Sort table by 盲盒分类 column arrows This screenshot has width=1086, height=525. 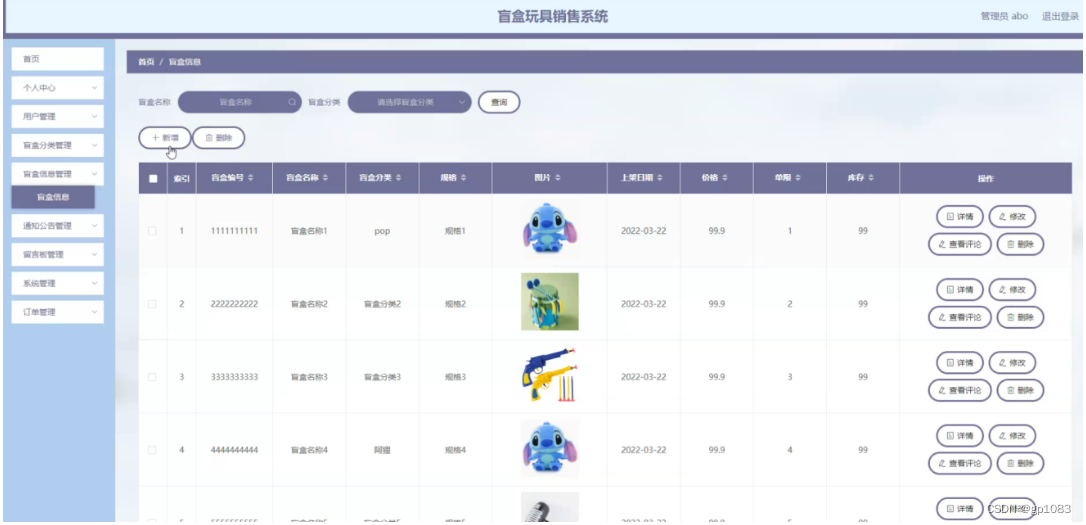[x=398, y=178]
